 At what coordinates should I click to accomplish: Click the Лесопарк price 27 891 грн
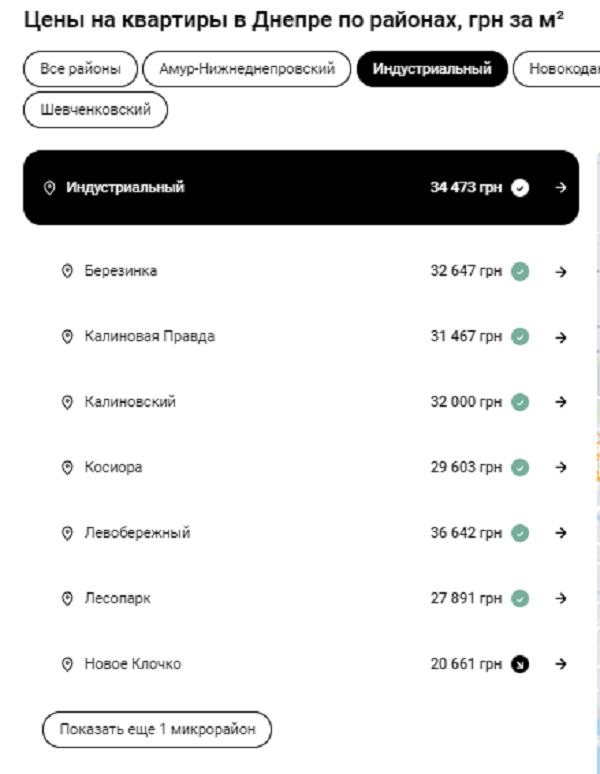(x=466, y=599)
